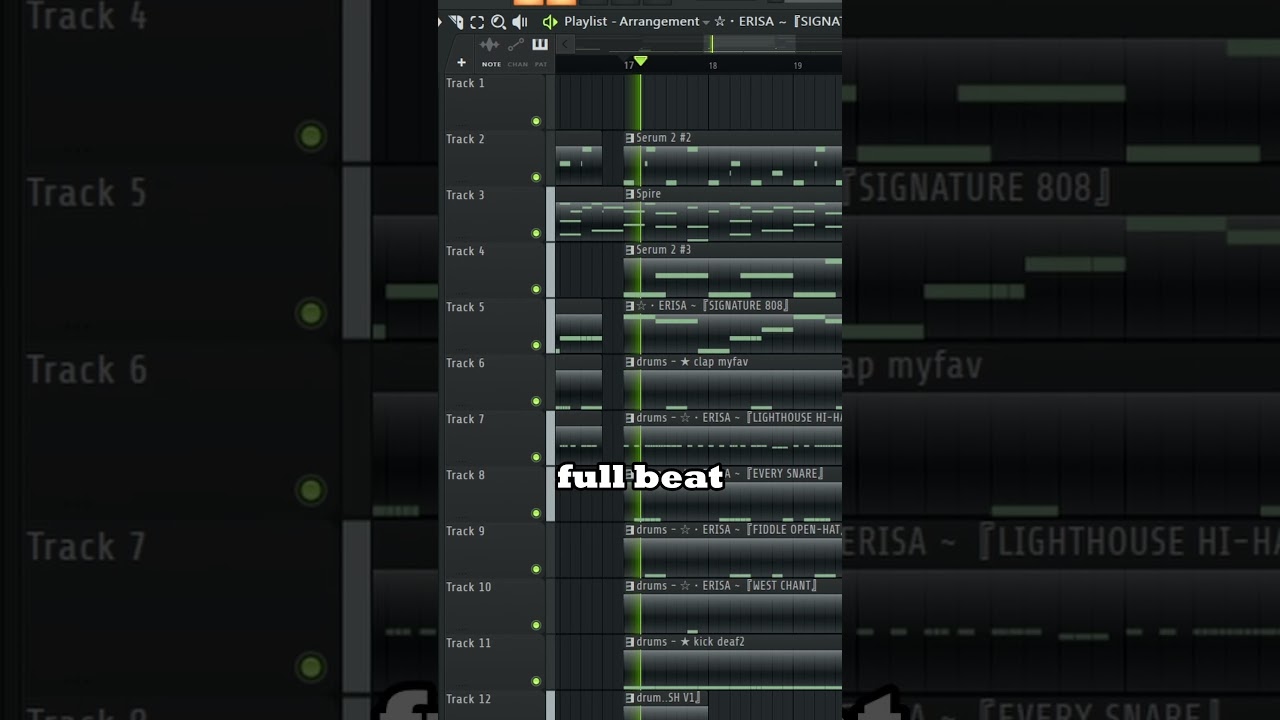The width and height of the screenshot is (1280, 720).
Task: Open the drum..SH V1 clip menu icon
Action: click(x=630, y=698)
